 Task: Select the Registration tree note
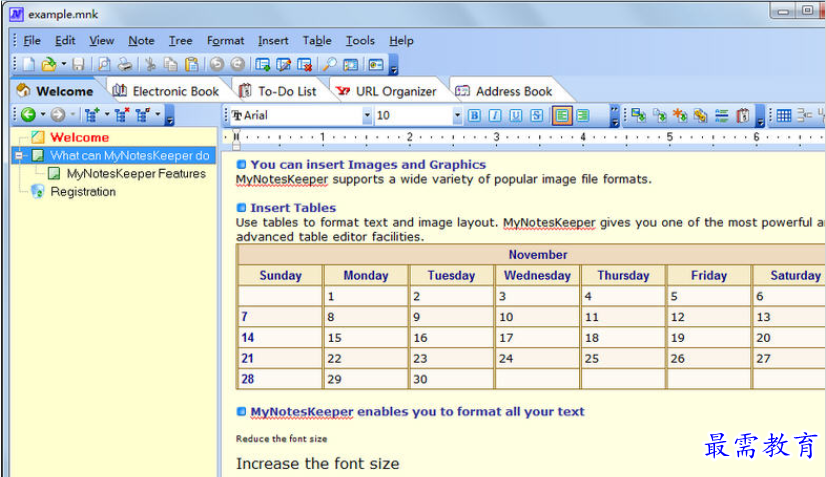tap(83, 192)
